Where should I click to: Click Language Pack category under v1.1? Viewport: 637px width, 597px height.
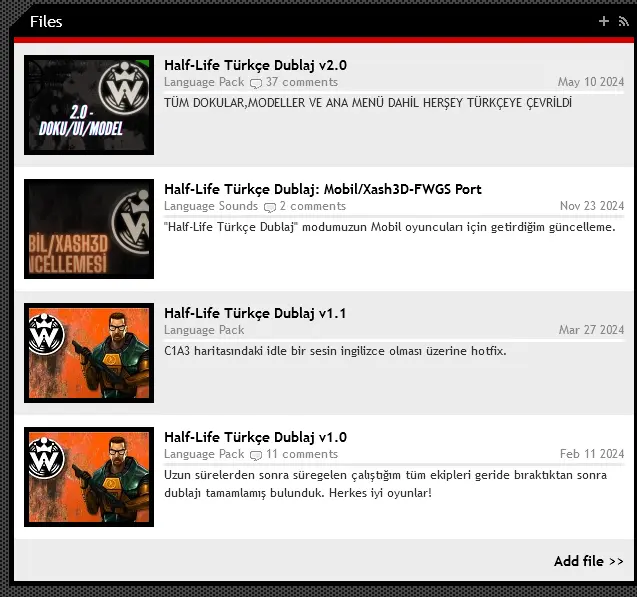tap(204, 330)
